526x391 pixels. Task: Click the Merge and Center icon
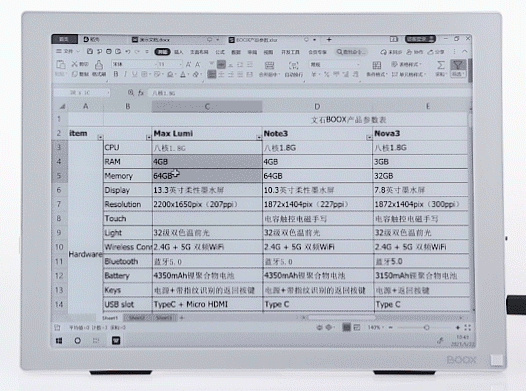(269, 65)
